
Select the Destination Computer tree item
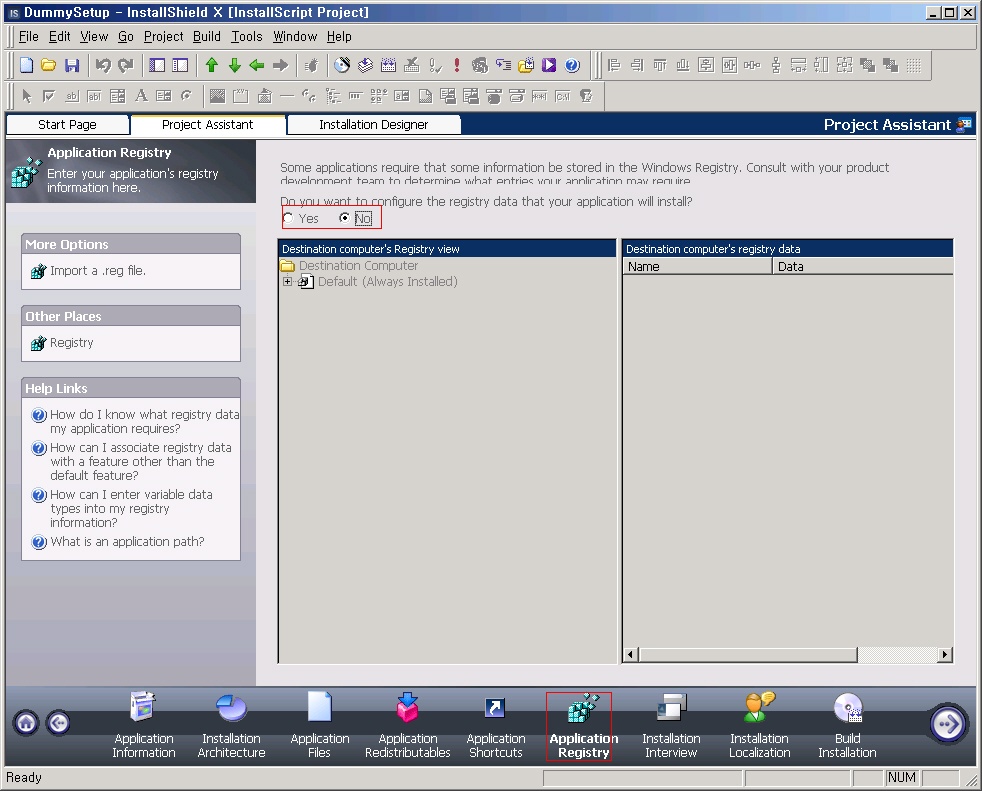click(x=358, y=266)
